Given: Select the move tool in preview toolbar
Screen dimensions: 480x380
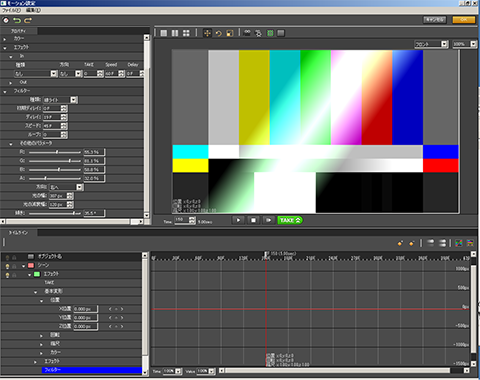Looking at the screenshot, I should (207, 33).
